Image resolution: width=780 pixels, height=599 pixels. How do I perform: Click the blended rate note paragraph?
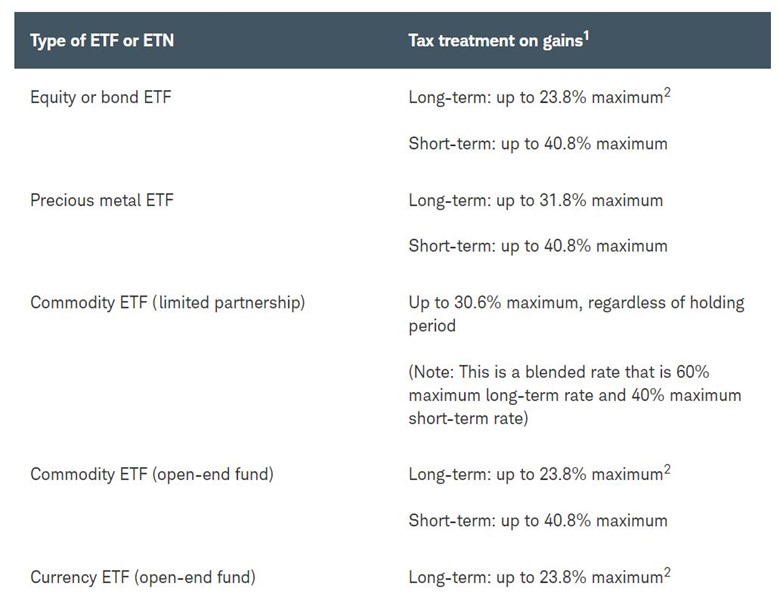pyautogui.click(x=575, y=395)
